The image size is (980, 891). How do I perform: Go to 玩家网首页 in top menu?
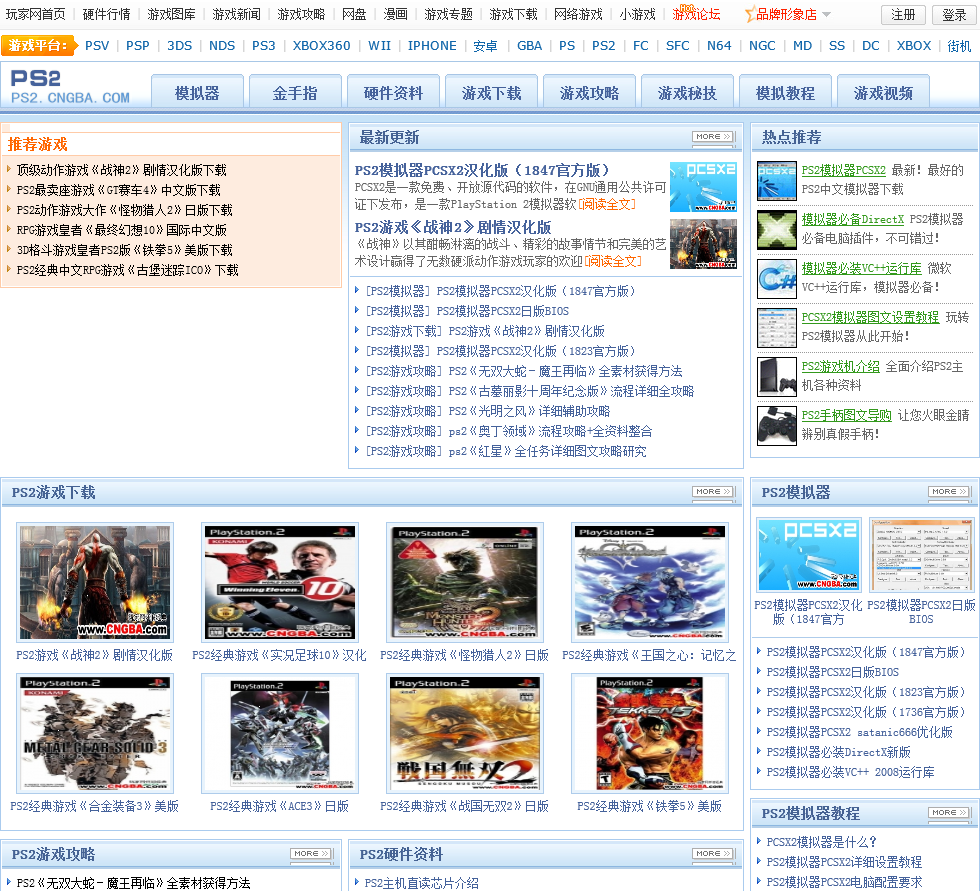[36, 14]
